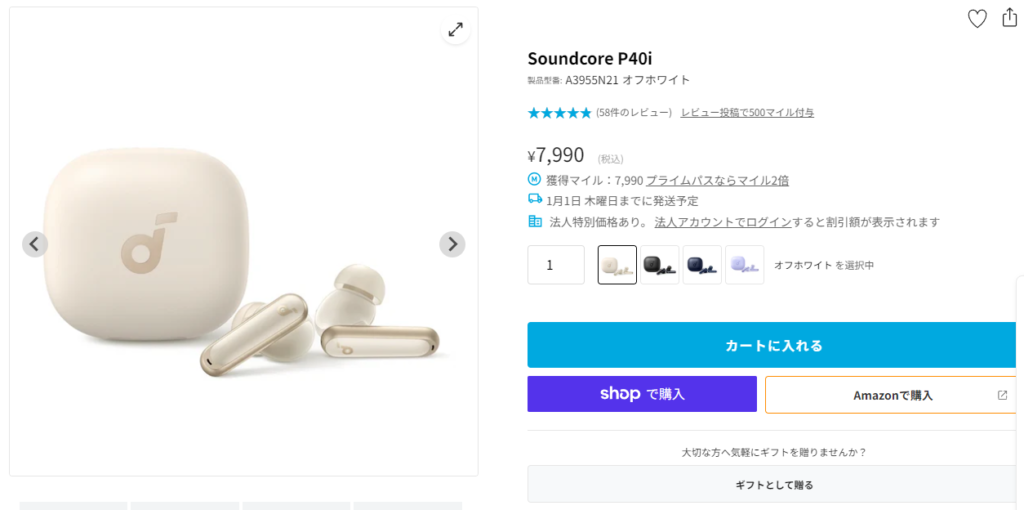This screenshot has height=510, width=1024.
Task: Select the off-white color option
Action: pos(617,265)
